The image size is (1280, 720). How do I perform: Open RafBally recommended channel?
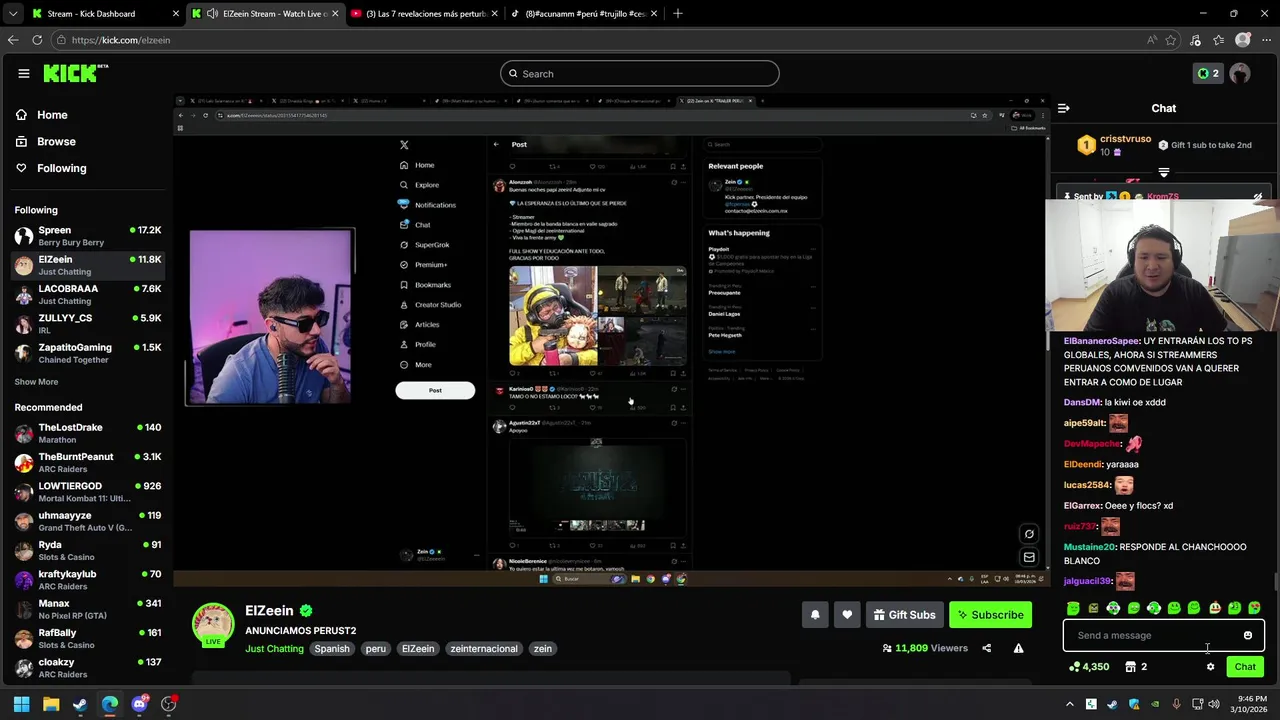(88, 639)
